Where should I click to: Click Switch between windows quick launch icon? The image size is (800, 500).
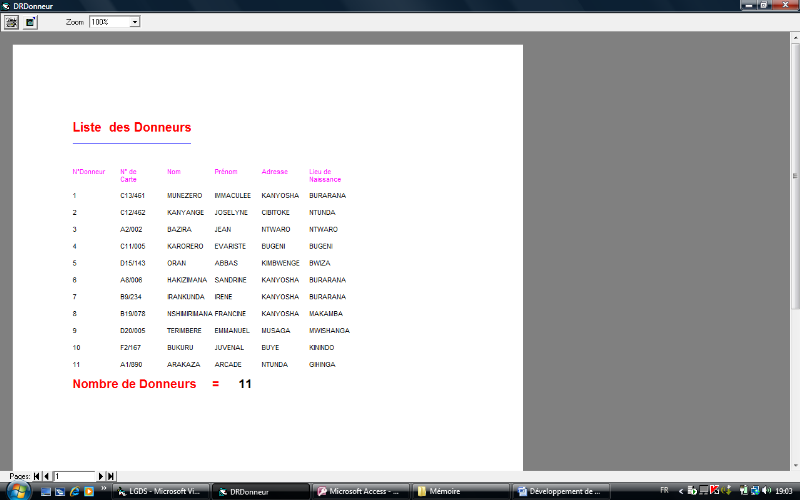60,491
